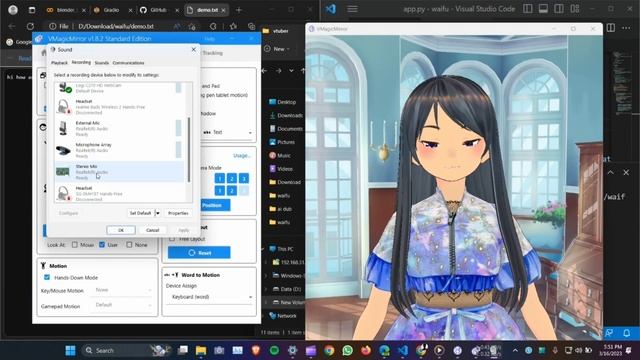Click Customize Layout icon in VS Code
The height and width of the screenshot is (360, 640).
point(575,9)
